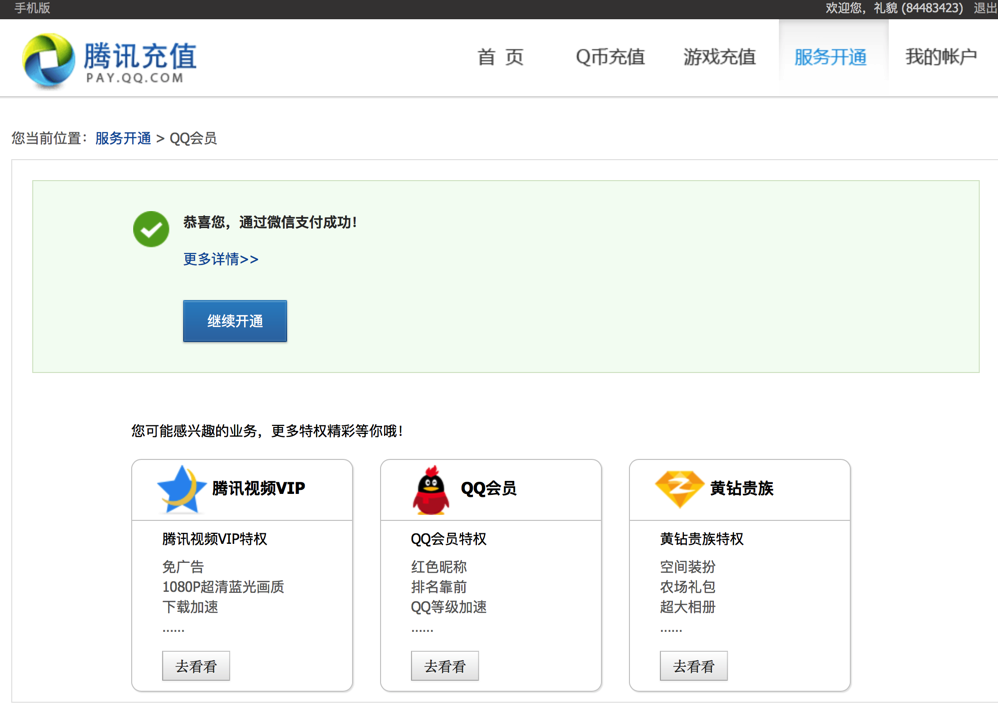This screenshot has width=998, height=705.
Task: Click the yellow diamond icon
Action: (x=679, y=489)
